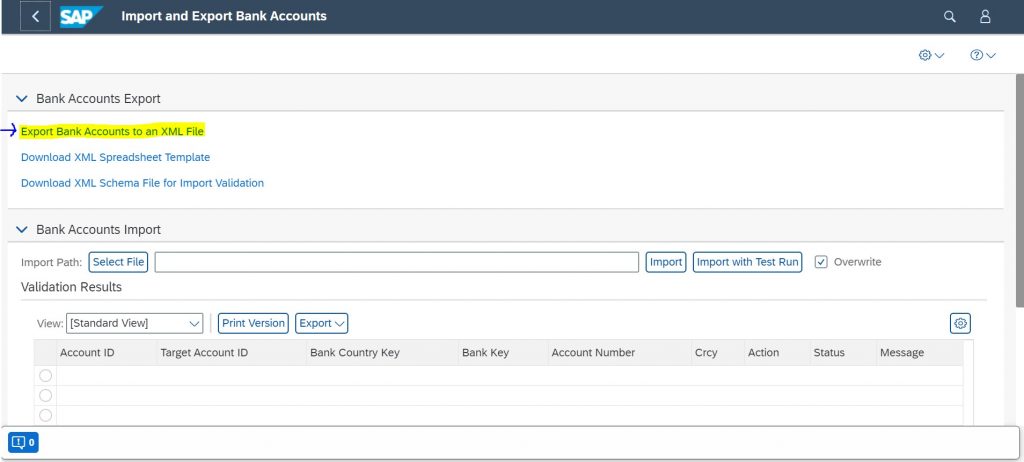Click the back navigation arrow icon

tap(35, 16)
